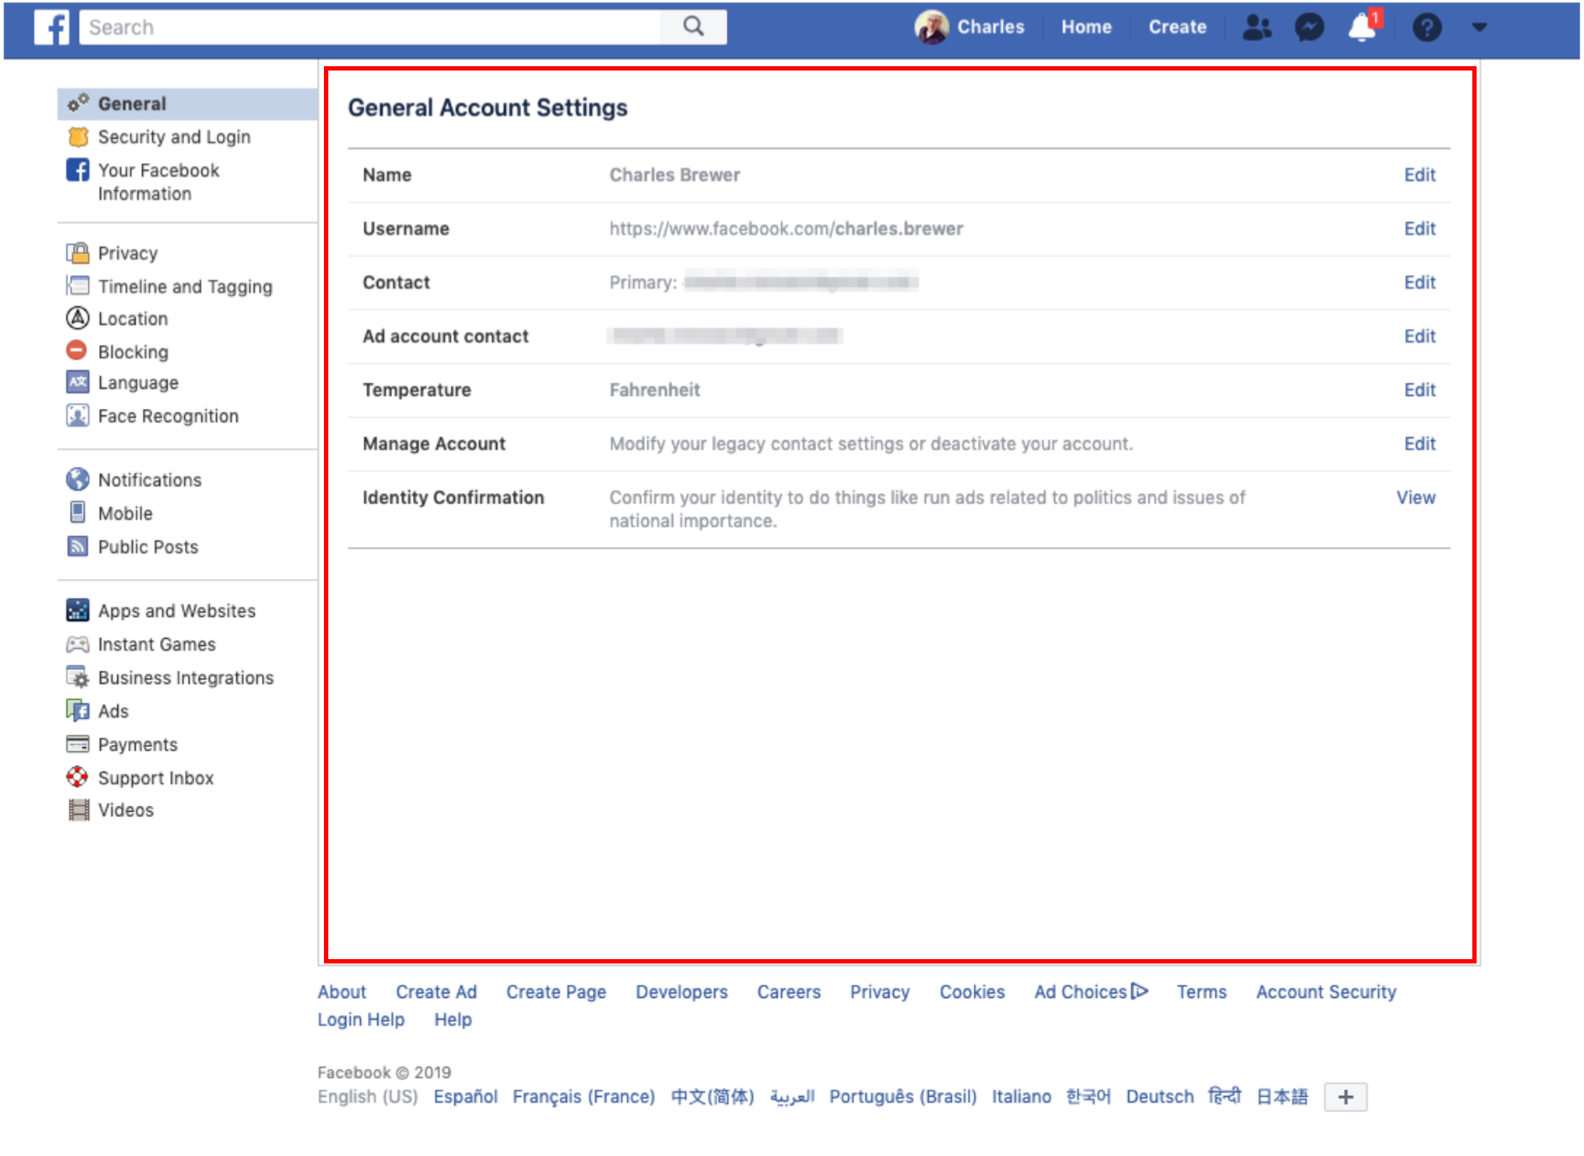This screenshot has width=1584, height=1156.
Task: Click the Ads icon in sidebar
Action: [78, 710]
